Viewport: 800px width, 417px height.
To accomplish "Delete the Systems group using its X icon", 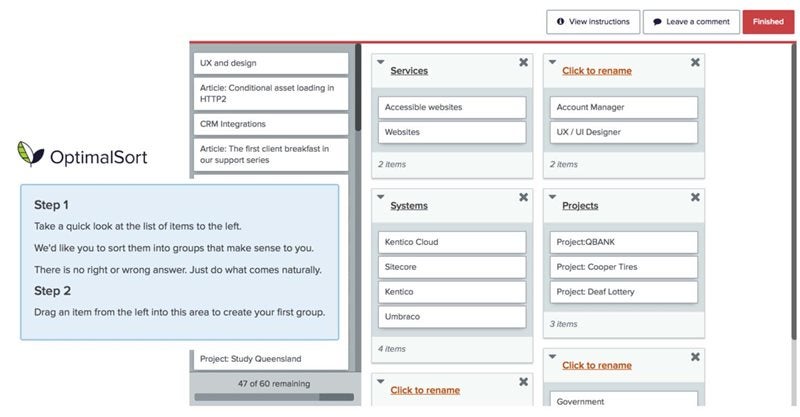I will pyautogui.click(x=523, y=198).
